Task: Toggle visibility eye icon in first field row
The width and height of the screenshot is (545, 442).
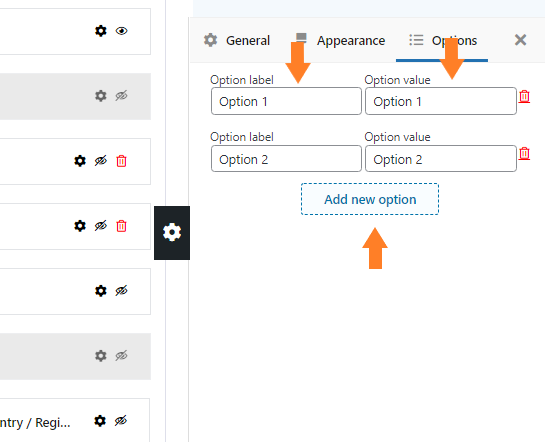Action: (121, 31)
